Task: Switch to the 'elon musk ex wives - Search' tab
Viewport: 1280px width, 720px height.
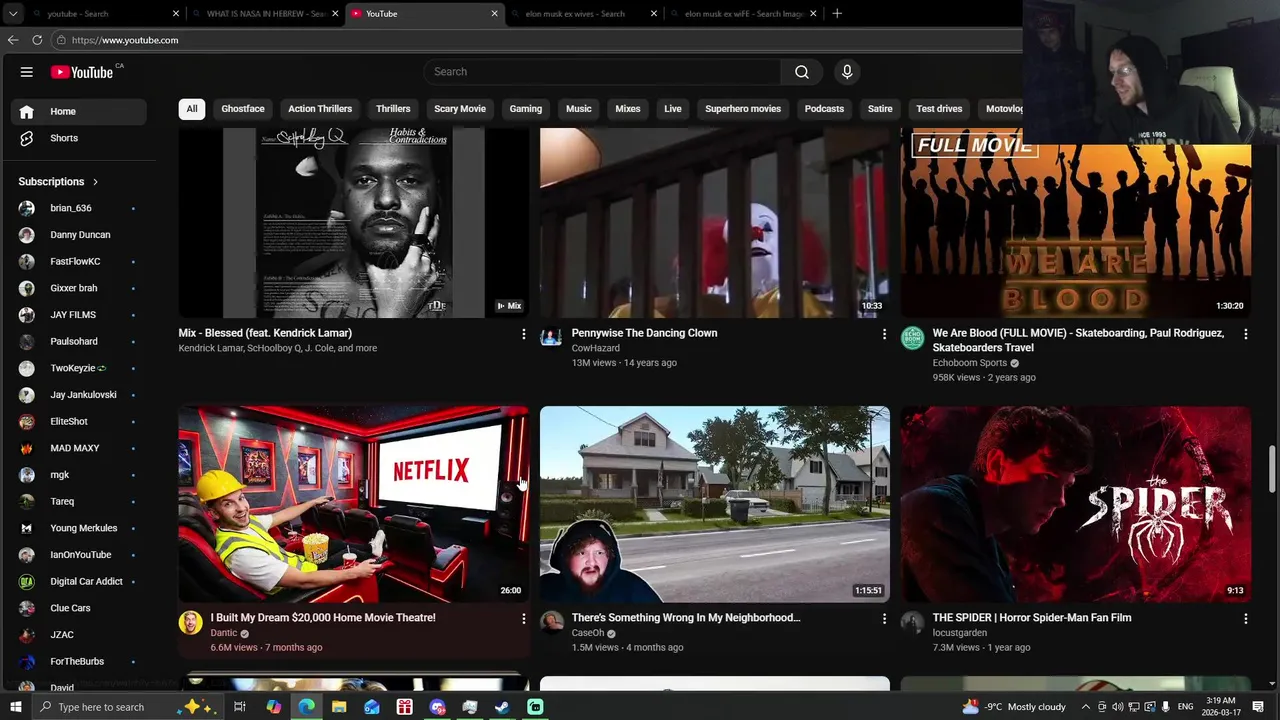Action: [583, 14]
